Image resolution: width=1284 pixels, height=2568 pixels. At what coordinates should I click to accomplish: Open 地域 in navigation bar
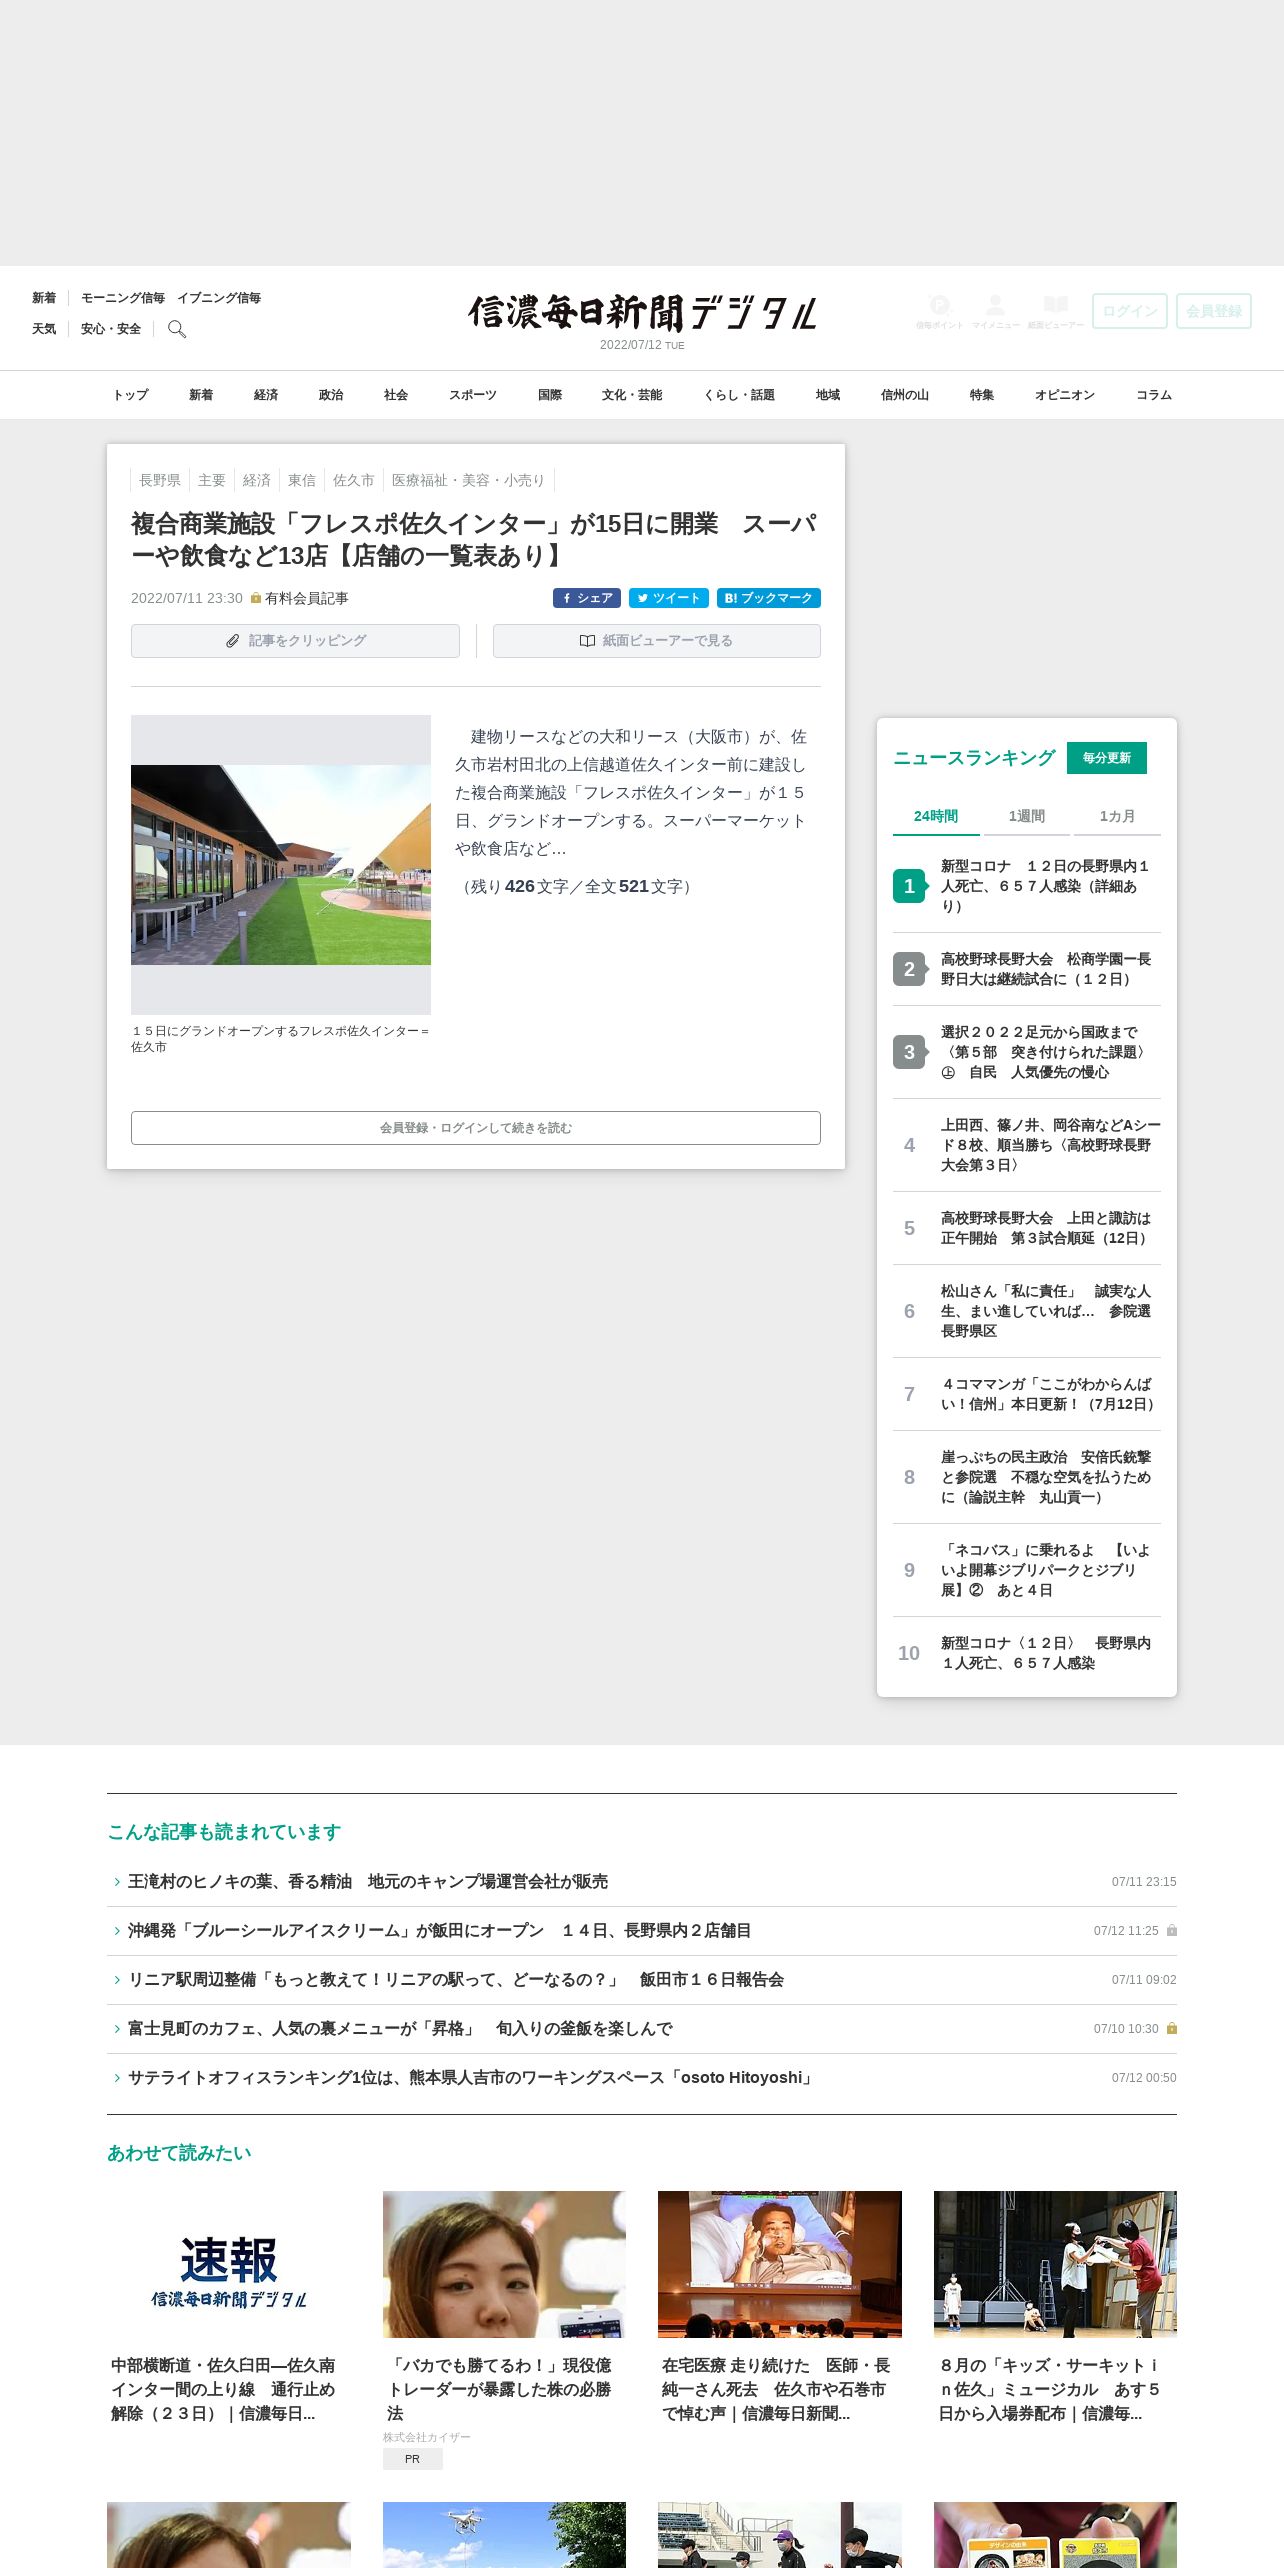pyautogui.click(x=828, y=395)
